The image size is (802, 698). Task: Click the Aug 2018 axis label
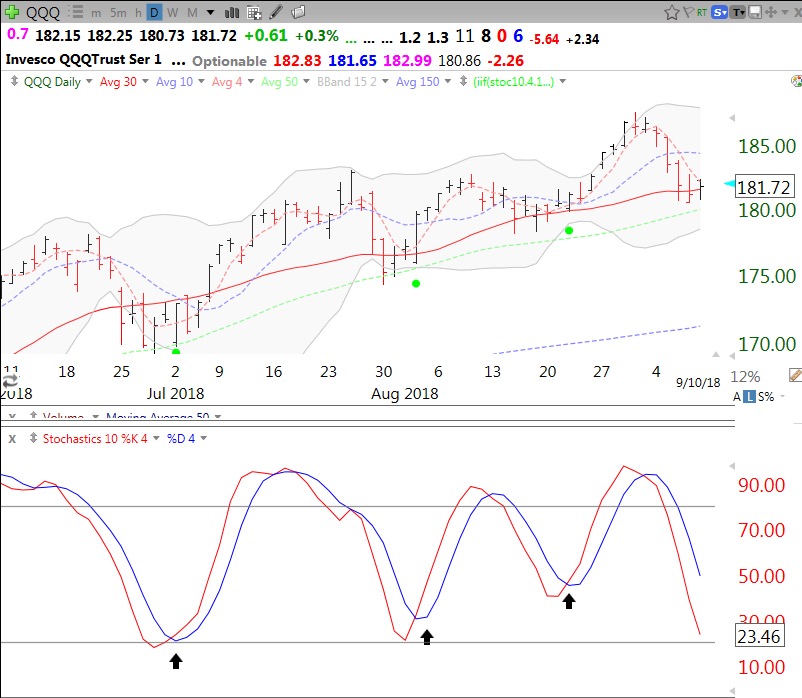click(x=405, y=393)
